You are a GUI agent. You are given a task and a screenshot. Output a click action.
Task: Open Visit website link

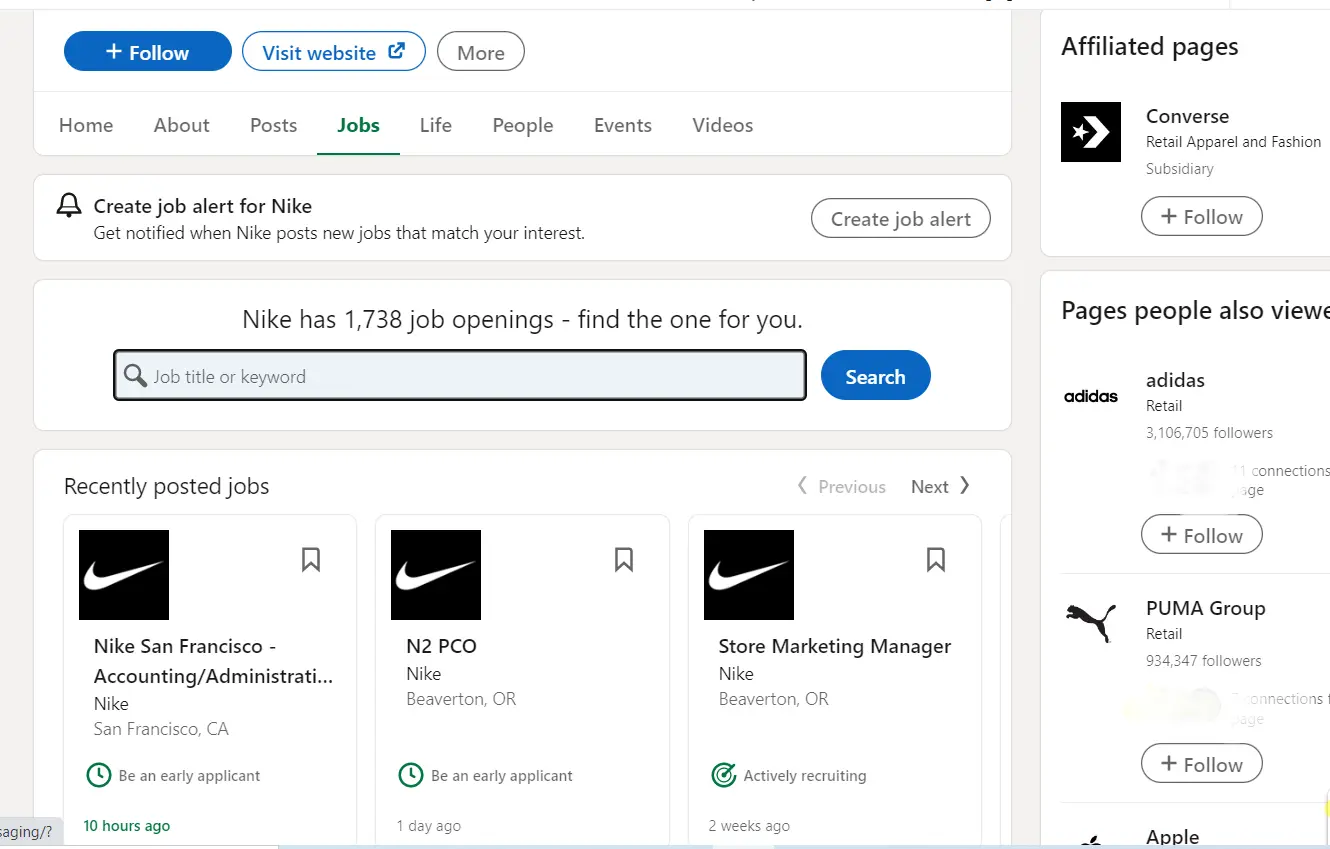click(333, 52)
